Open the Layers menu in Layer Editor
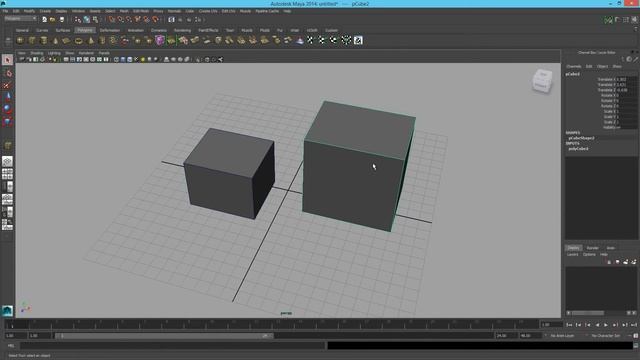This screenshot has height=360, width=640. pyautogui.click(x=572, y=254)
